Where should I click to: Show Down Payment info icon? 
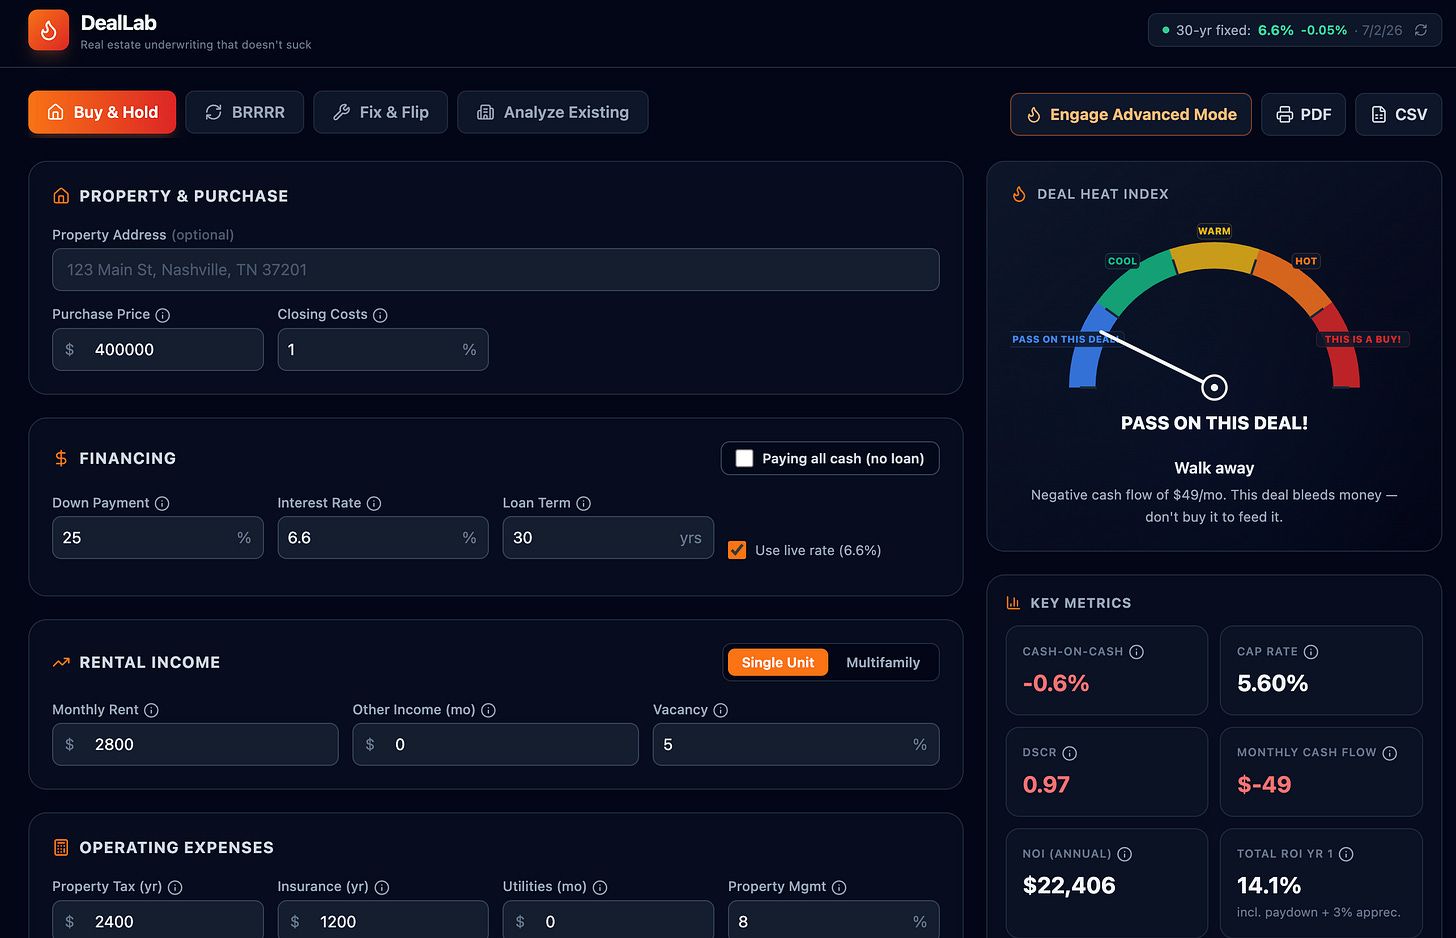[162, 504]
